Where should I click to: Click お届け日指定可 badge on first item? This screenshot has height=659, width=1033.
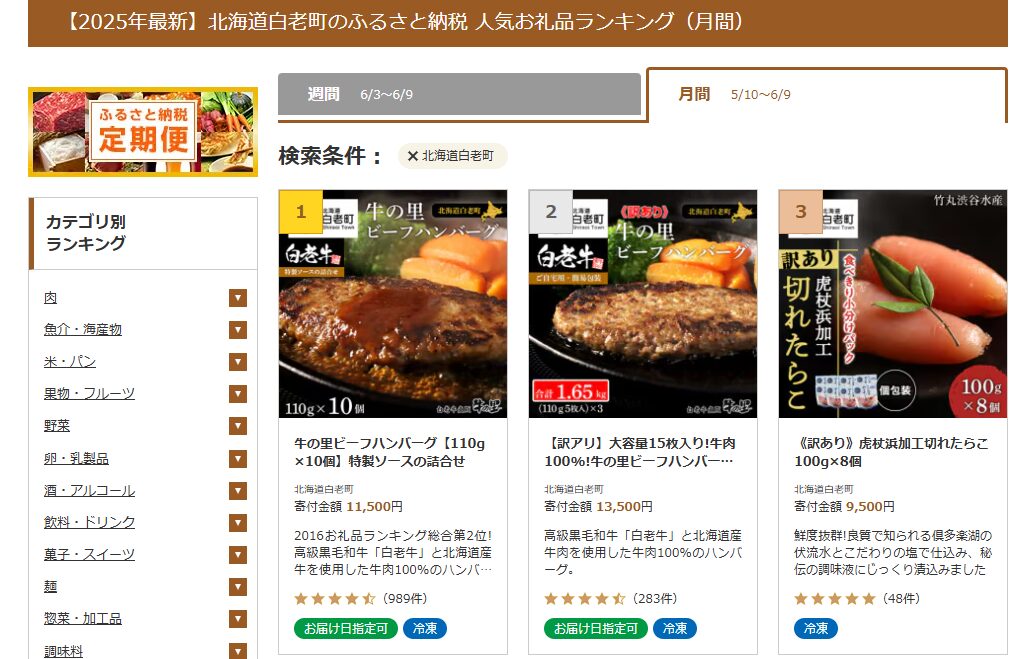(x=345, y=629)
